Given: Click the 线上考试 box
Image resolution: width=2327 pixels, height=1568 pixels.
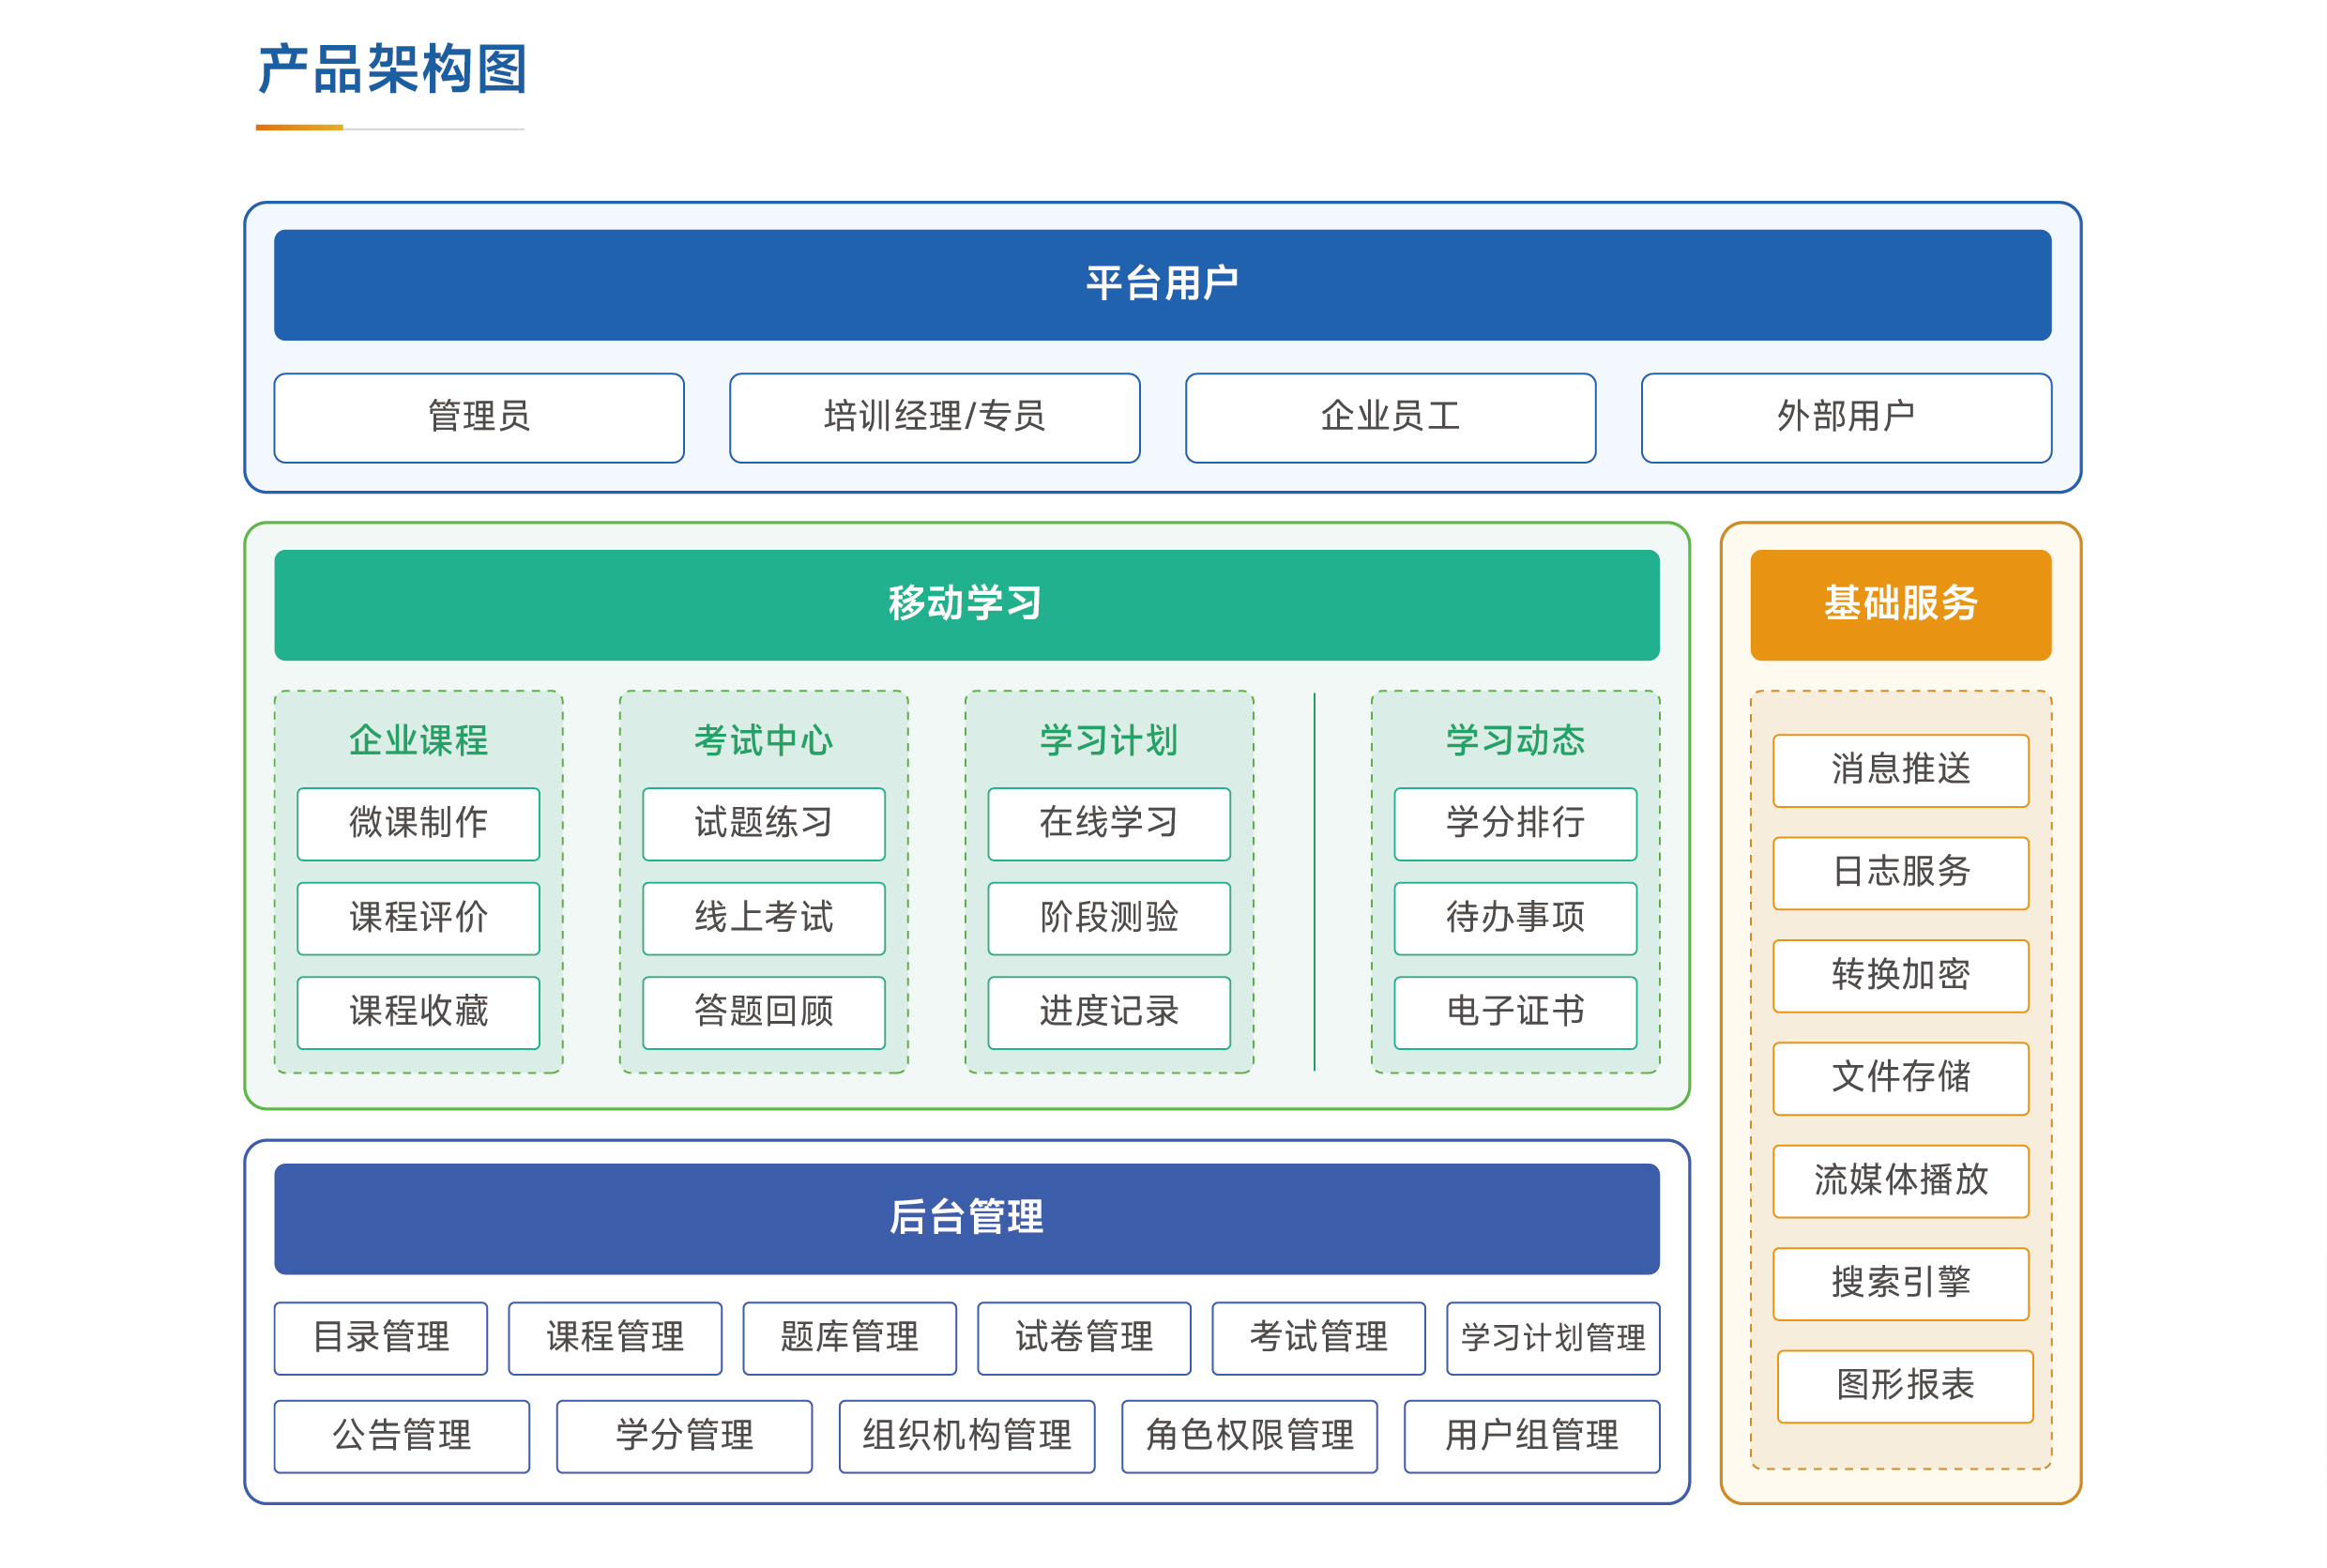Looking at the screenshot, I should 763,917.
